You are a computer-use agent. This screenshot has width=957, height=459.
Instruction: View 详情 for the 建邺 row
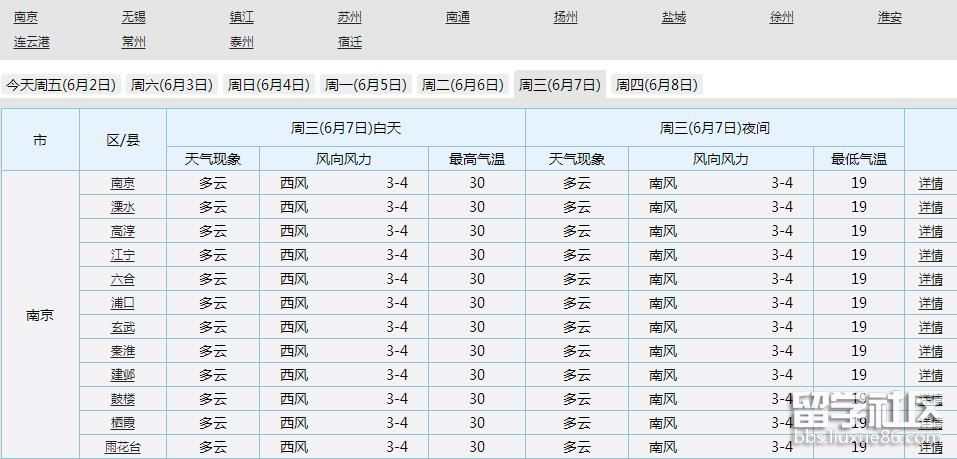931,375
